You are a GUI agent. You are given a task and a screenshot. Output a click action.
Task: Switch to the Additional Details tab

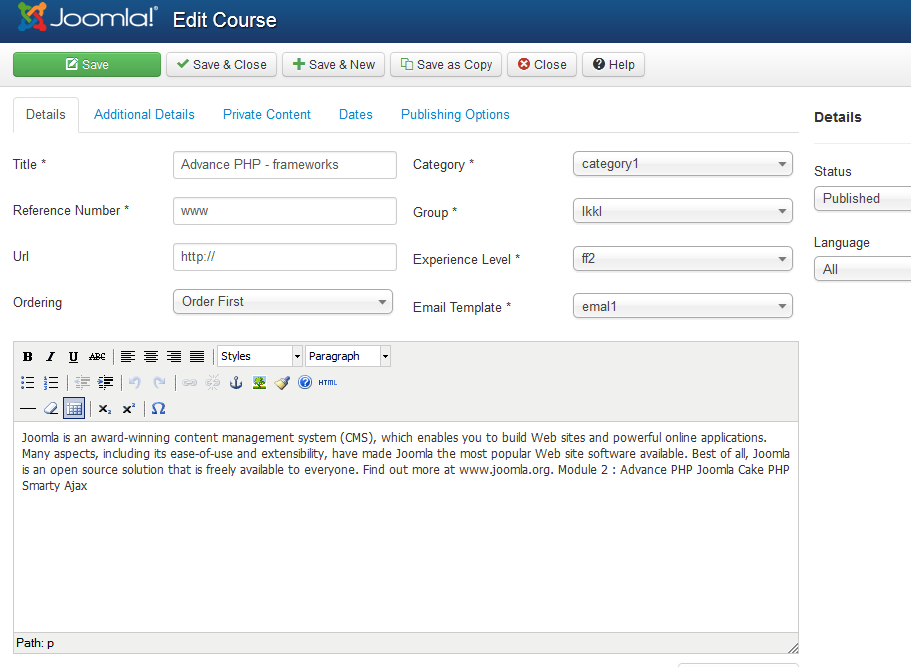click(x=144, y=115)
